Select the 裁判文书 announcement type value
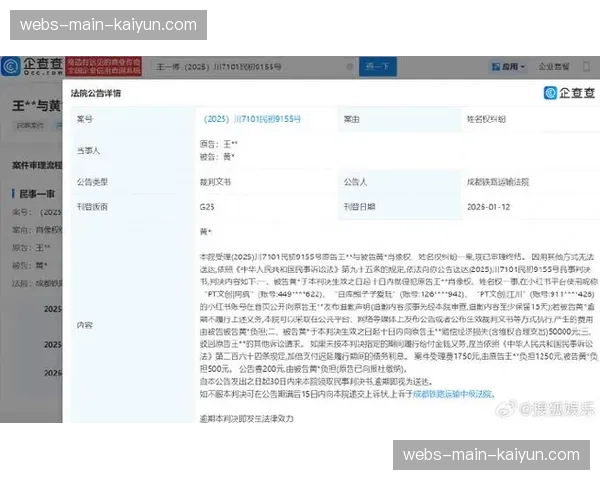This screenshot has height=480, width=600. (215, 182)
